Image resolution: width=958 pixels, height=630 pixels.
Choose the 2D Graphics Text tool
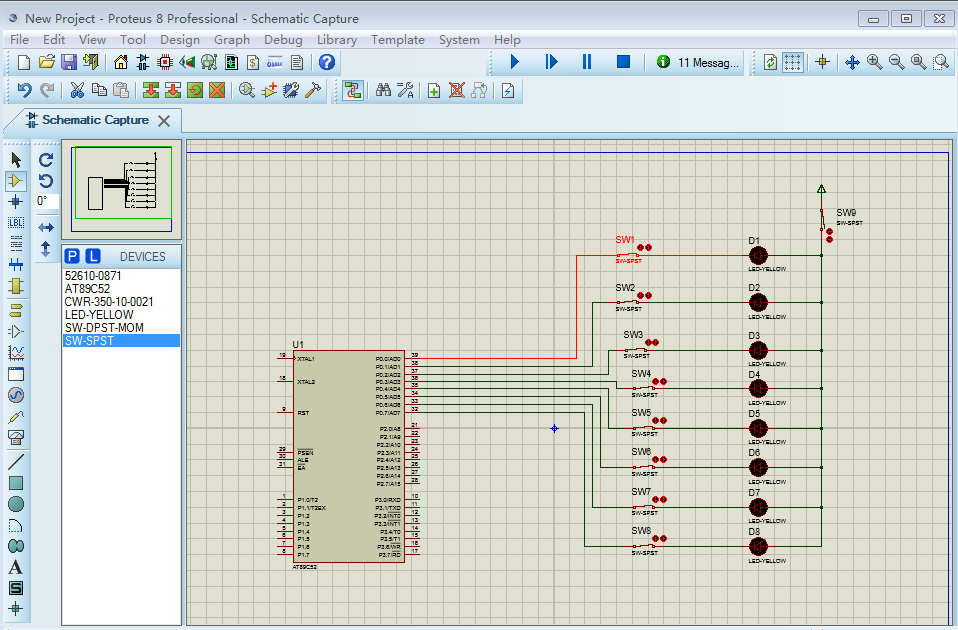16,567
